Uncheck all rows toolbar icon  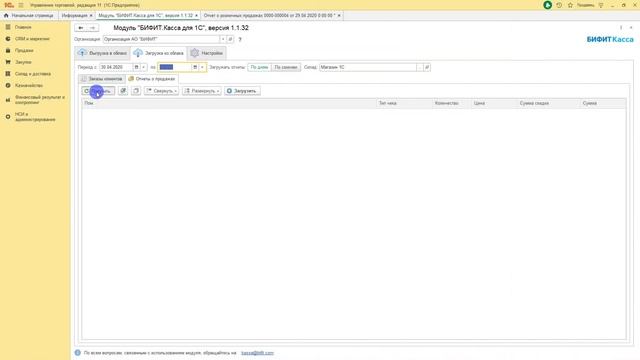(136, 91)
